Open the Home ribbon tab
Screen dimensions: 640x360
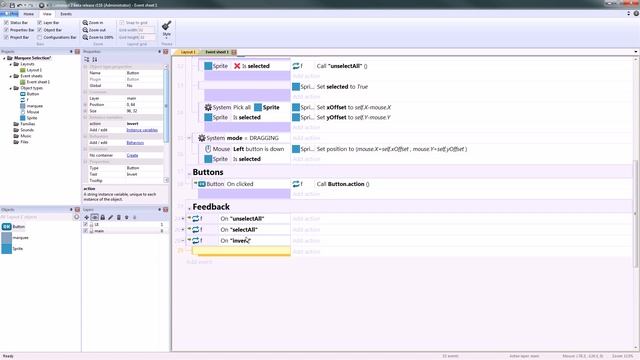[29, 14]
